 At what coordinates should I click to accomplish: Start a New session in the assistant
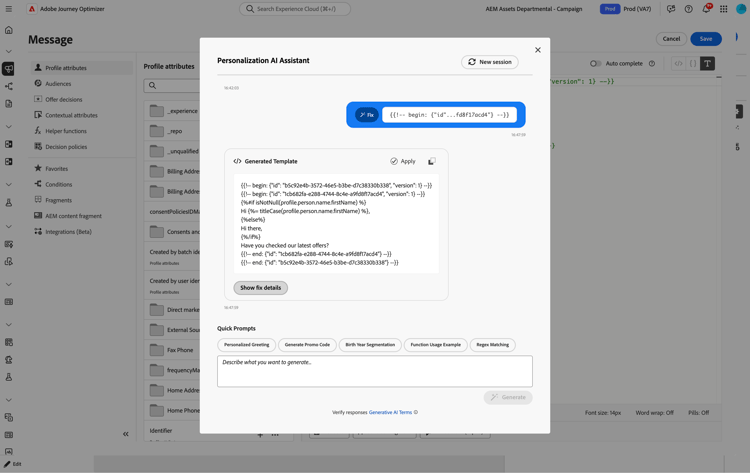[x=490, y=62]
